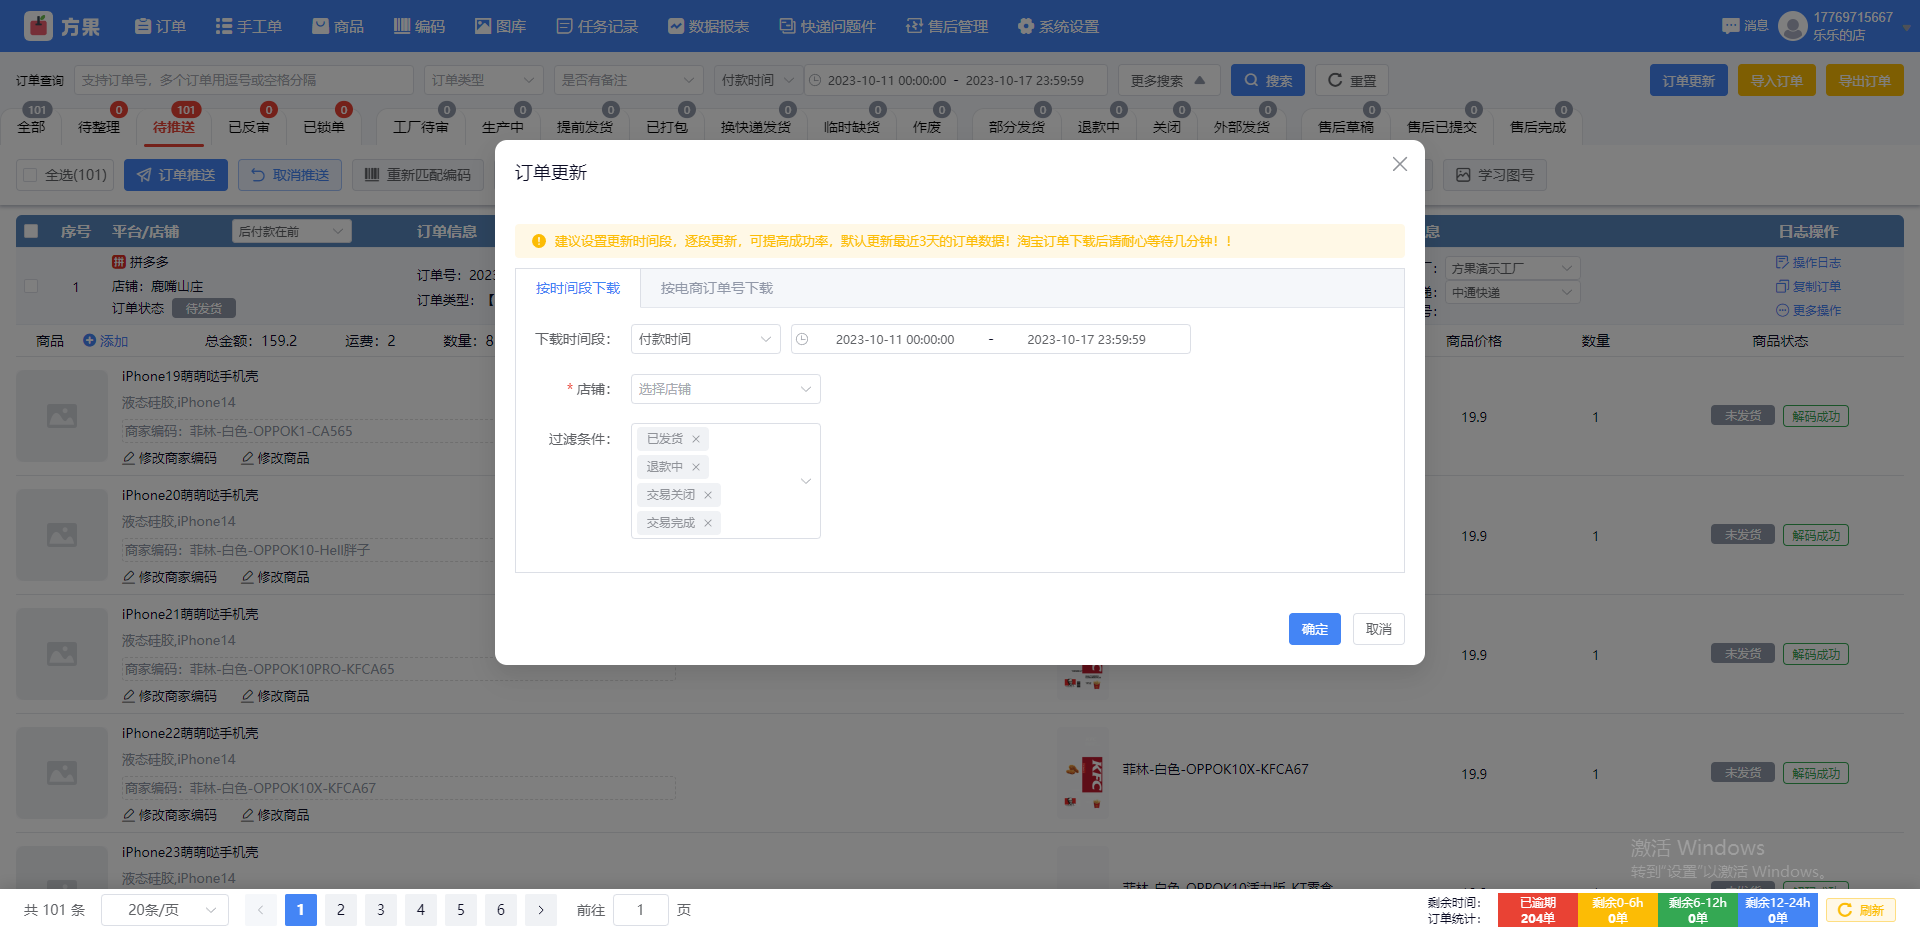Screen dimensions: 1920x931
Task: Go to page 3
Action: 381,910
